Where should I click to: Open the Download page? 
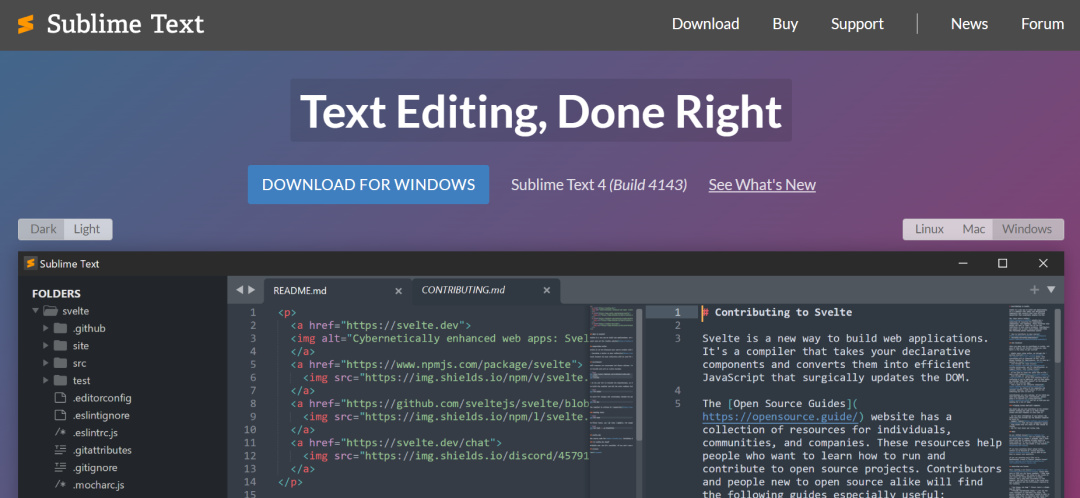coord(705,24)
